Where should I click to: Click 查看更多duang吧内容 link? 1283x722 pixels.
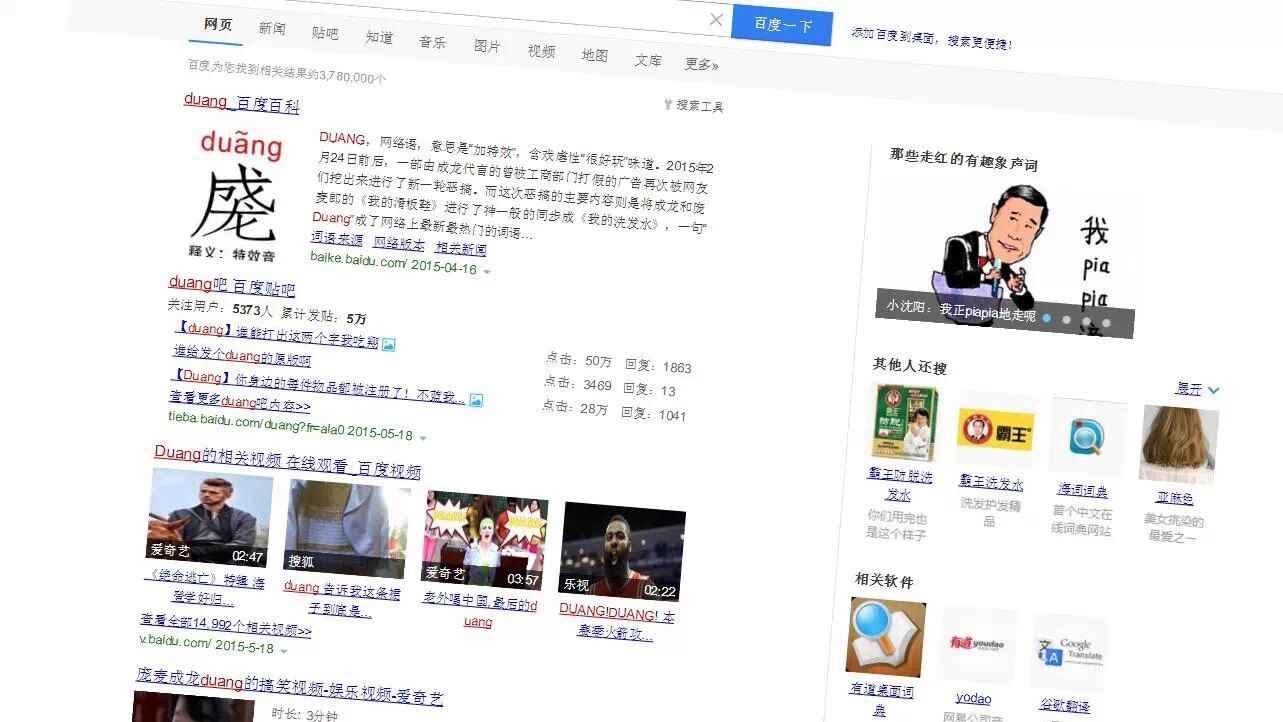(x=240, y=402)
